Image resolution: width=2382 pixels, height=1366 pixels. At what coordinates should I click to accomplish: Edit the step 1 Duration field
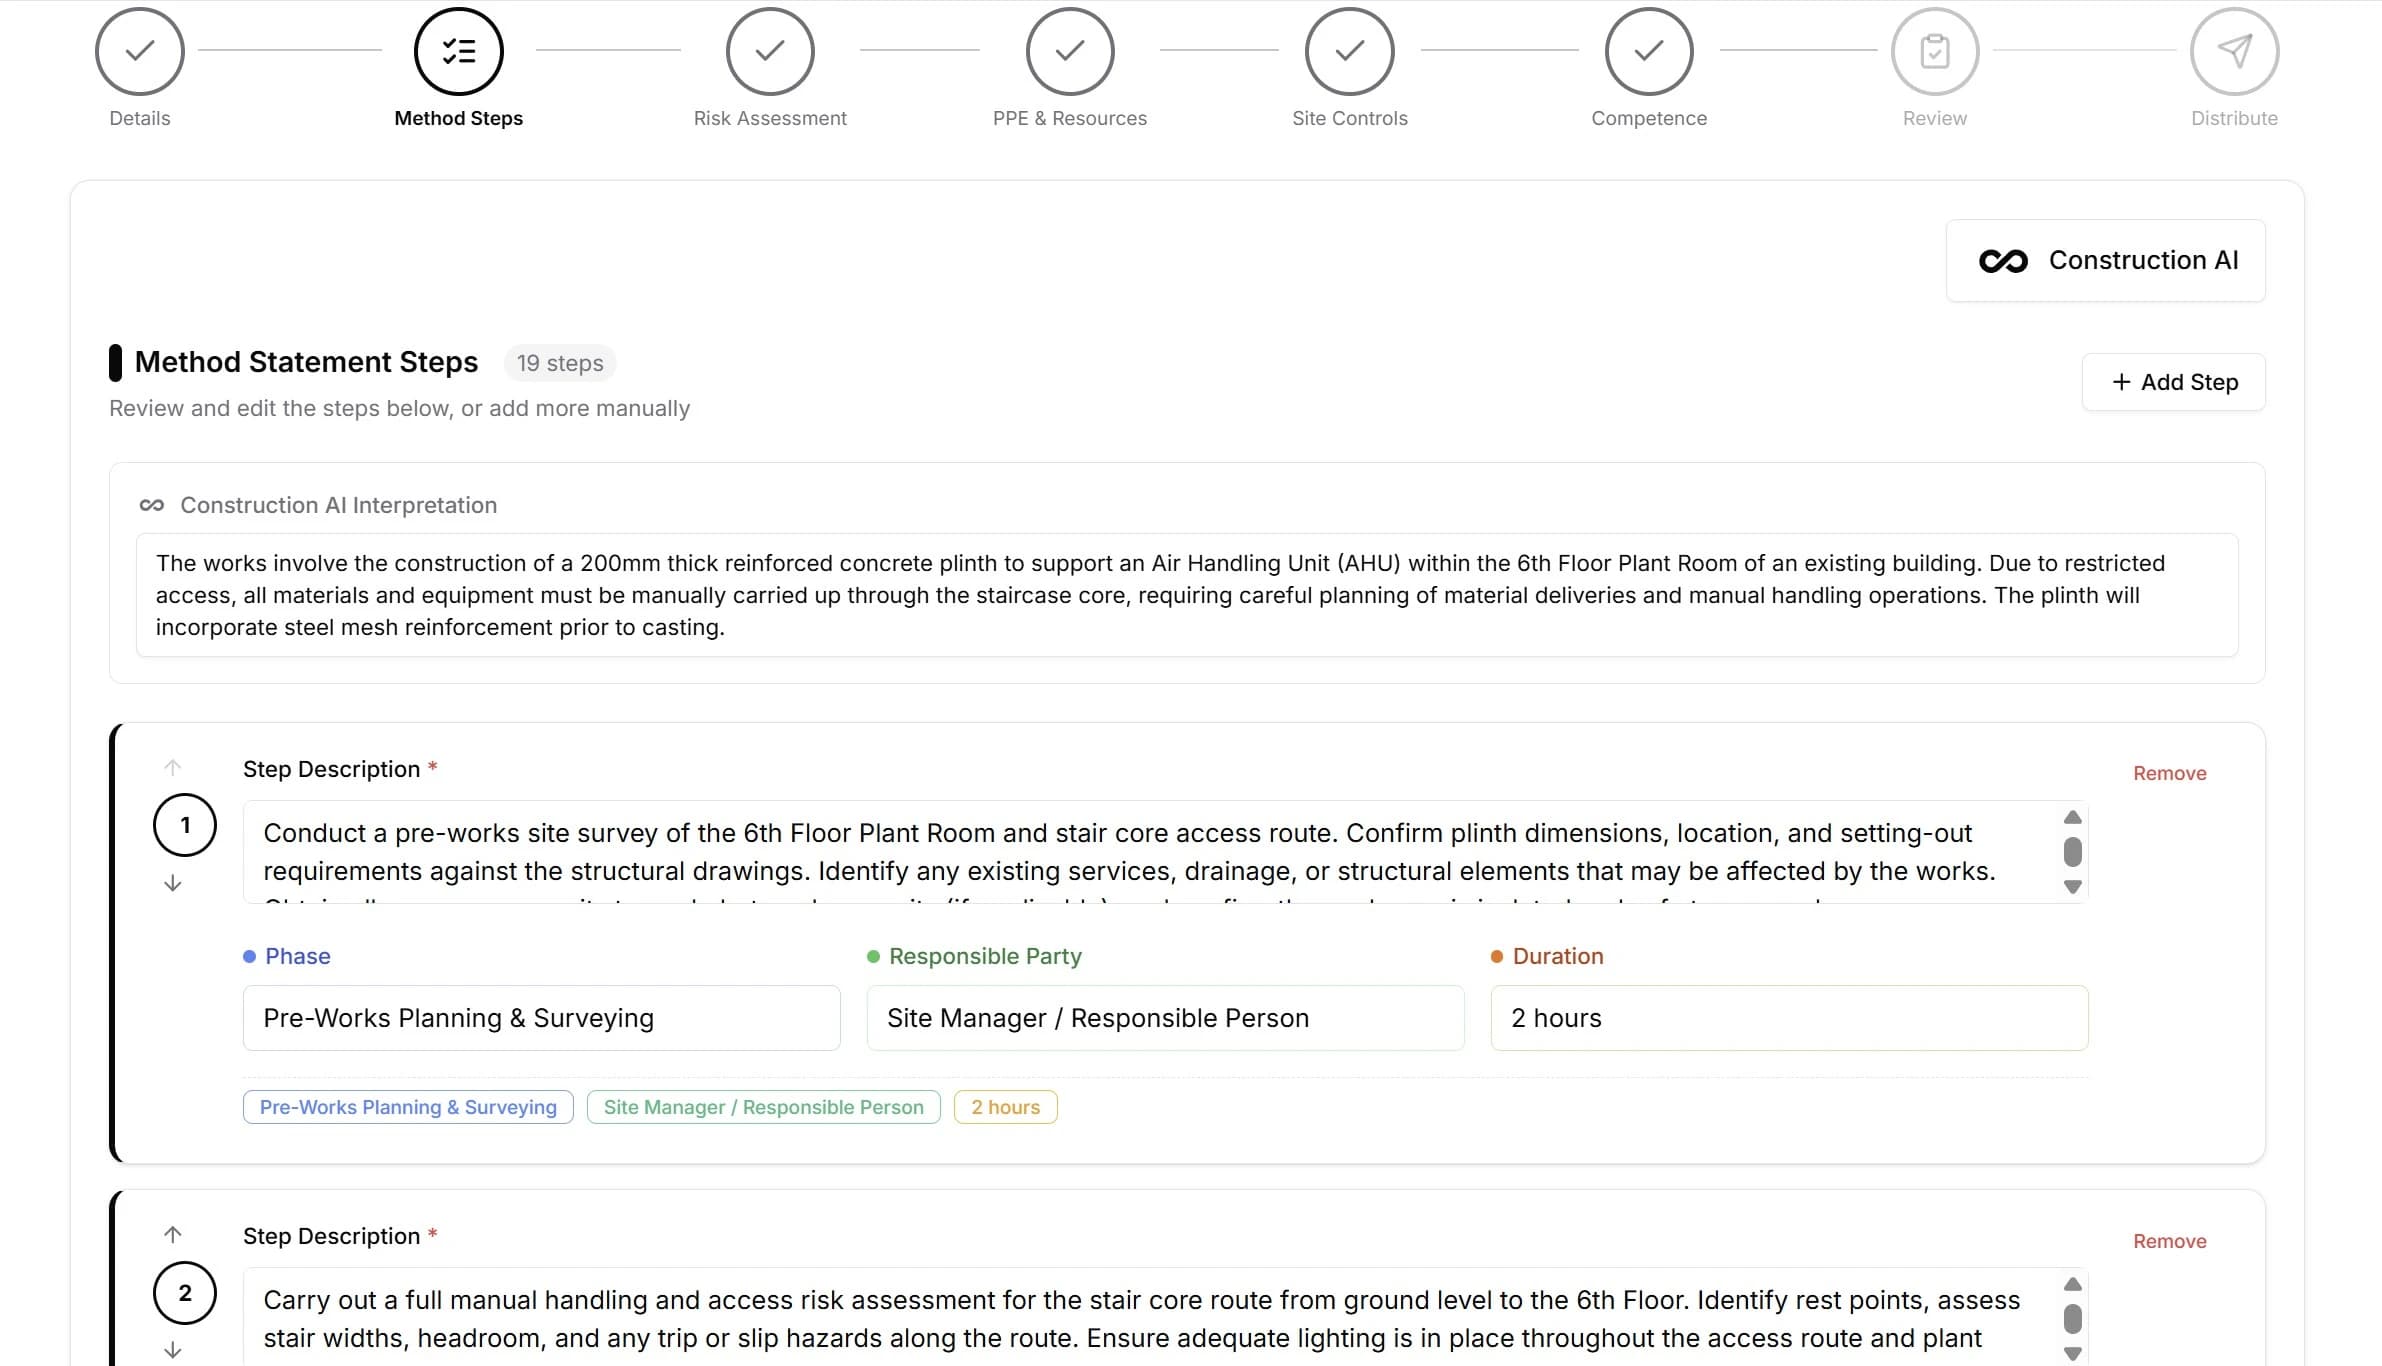[x=1789, y=1018]
